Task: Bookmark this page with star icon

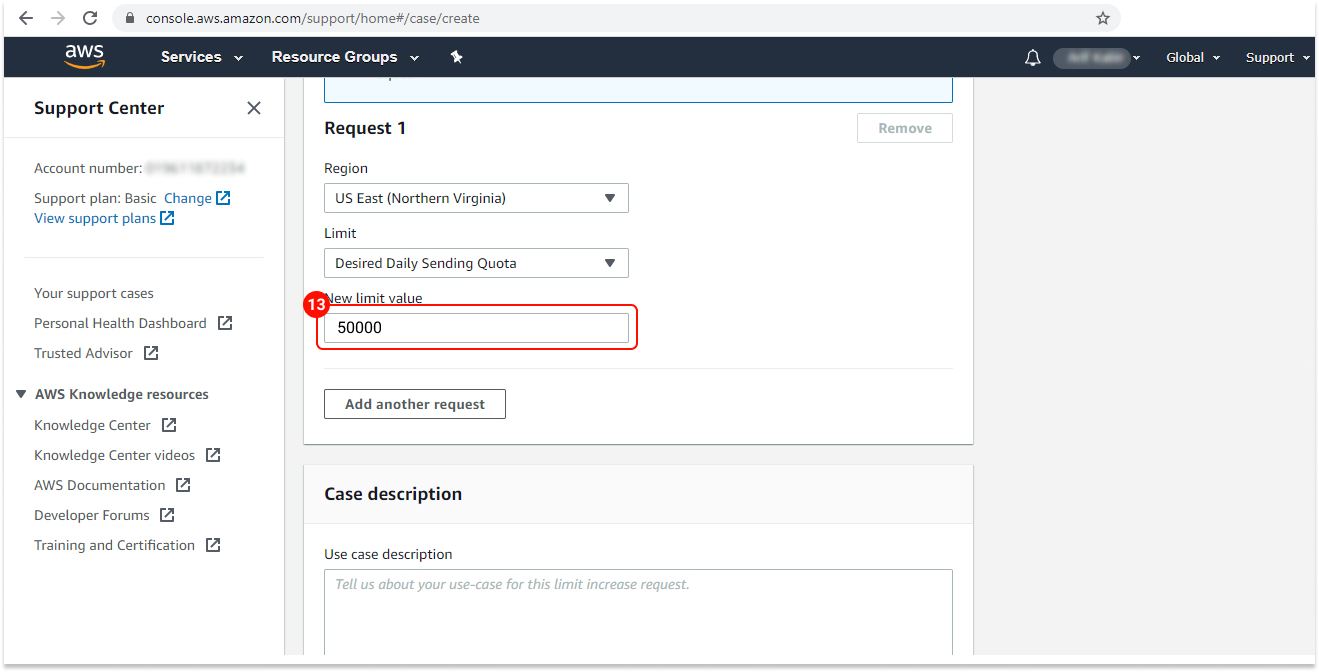Action: 1102,18
